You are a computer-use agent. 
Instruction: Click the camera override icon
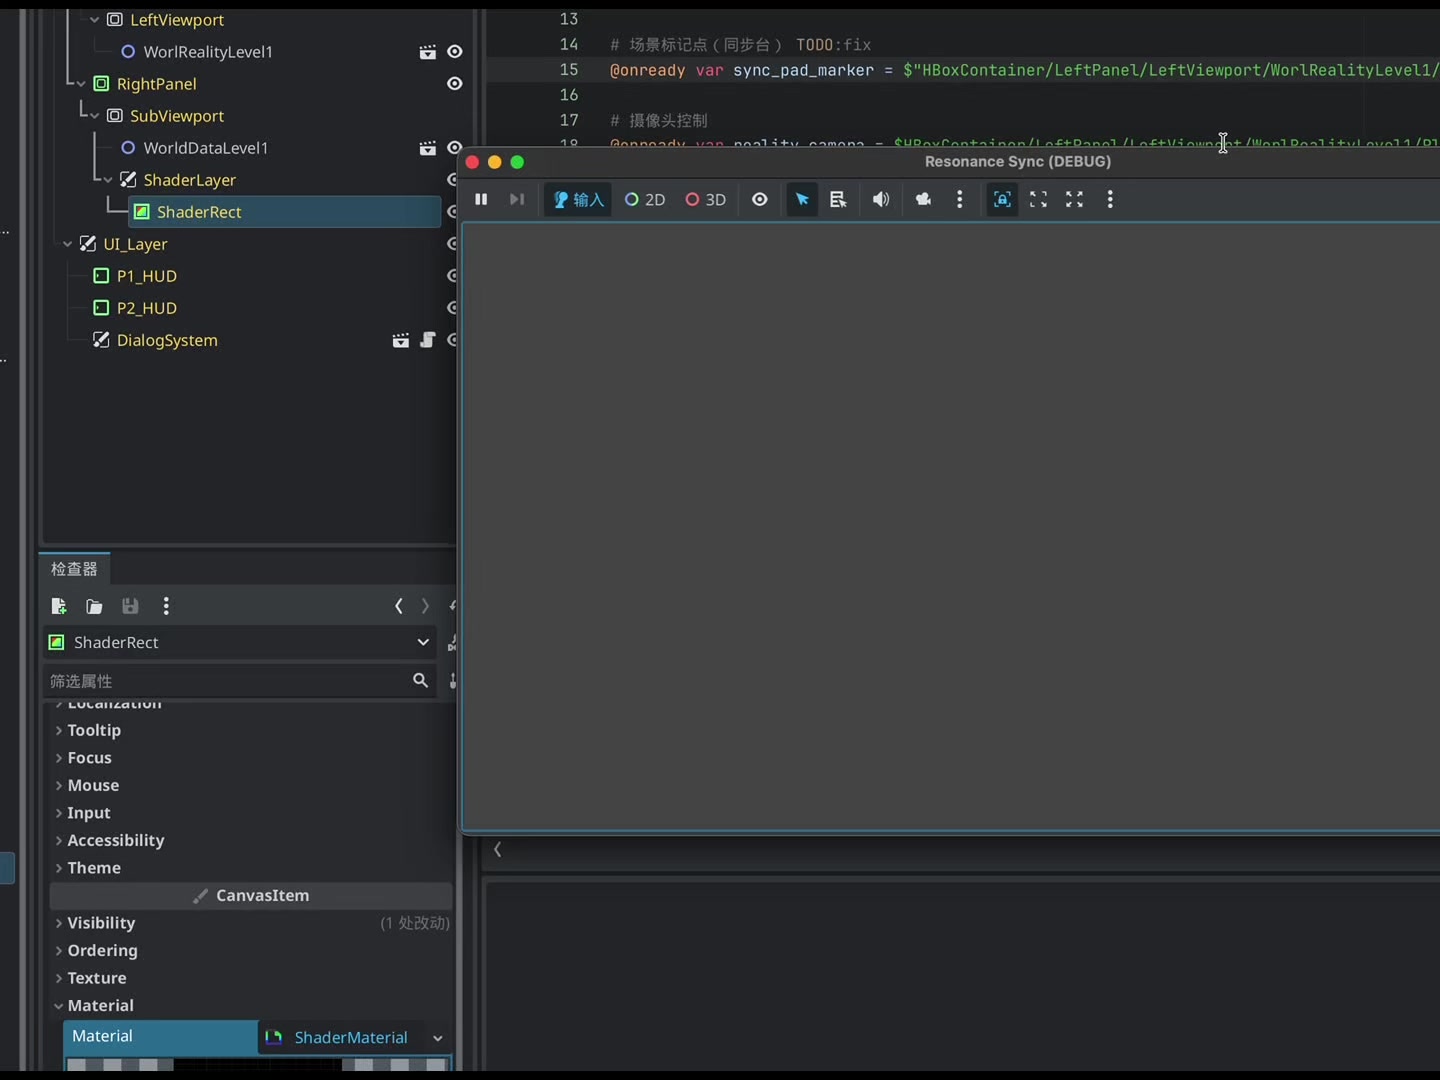click(x=923, y=200)
